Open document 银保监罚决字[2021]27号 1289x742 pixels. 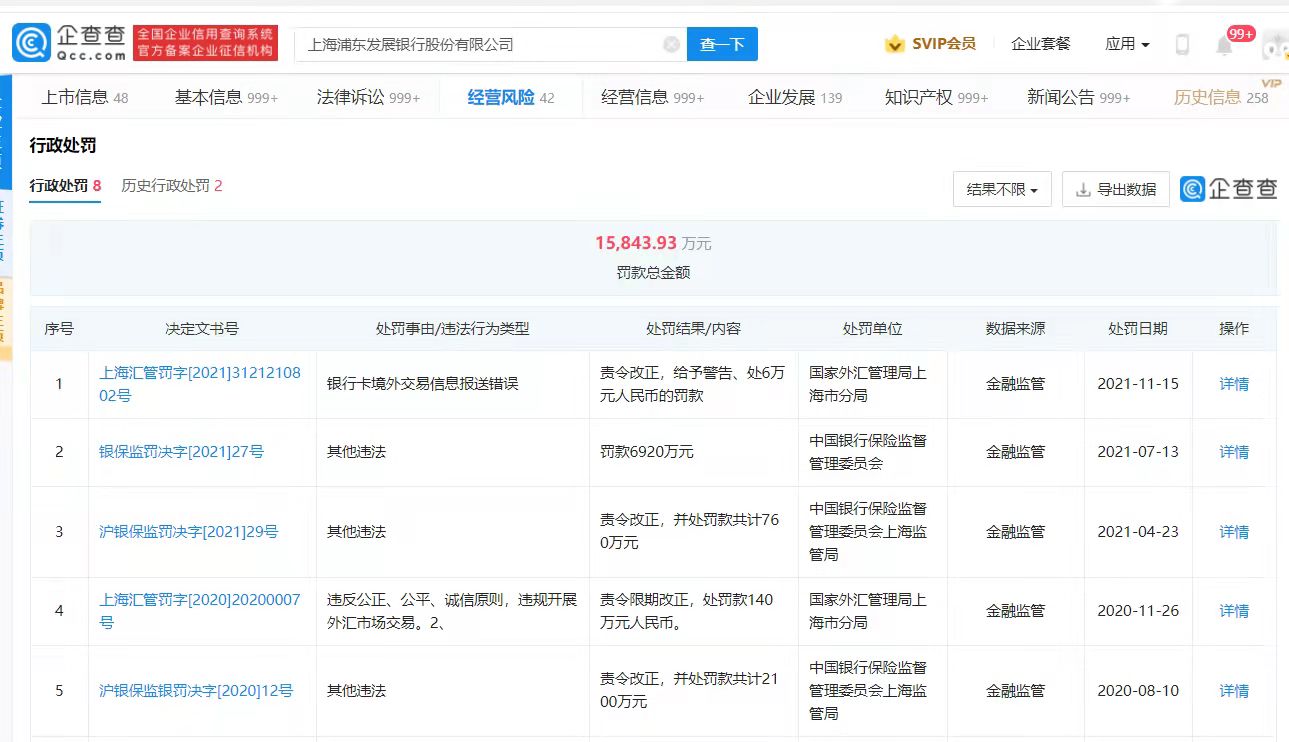pos(181,452)
